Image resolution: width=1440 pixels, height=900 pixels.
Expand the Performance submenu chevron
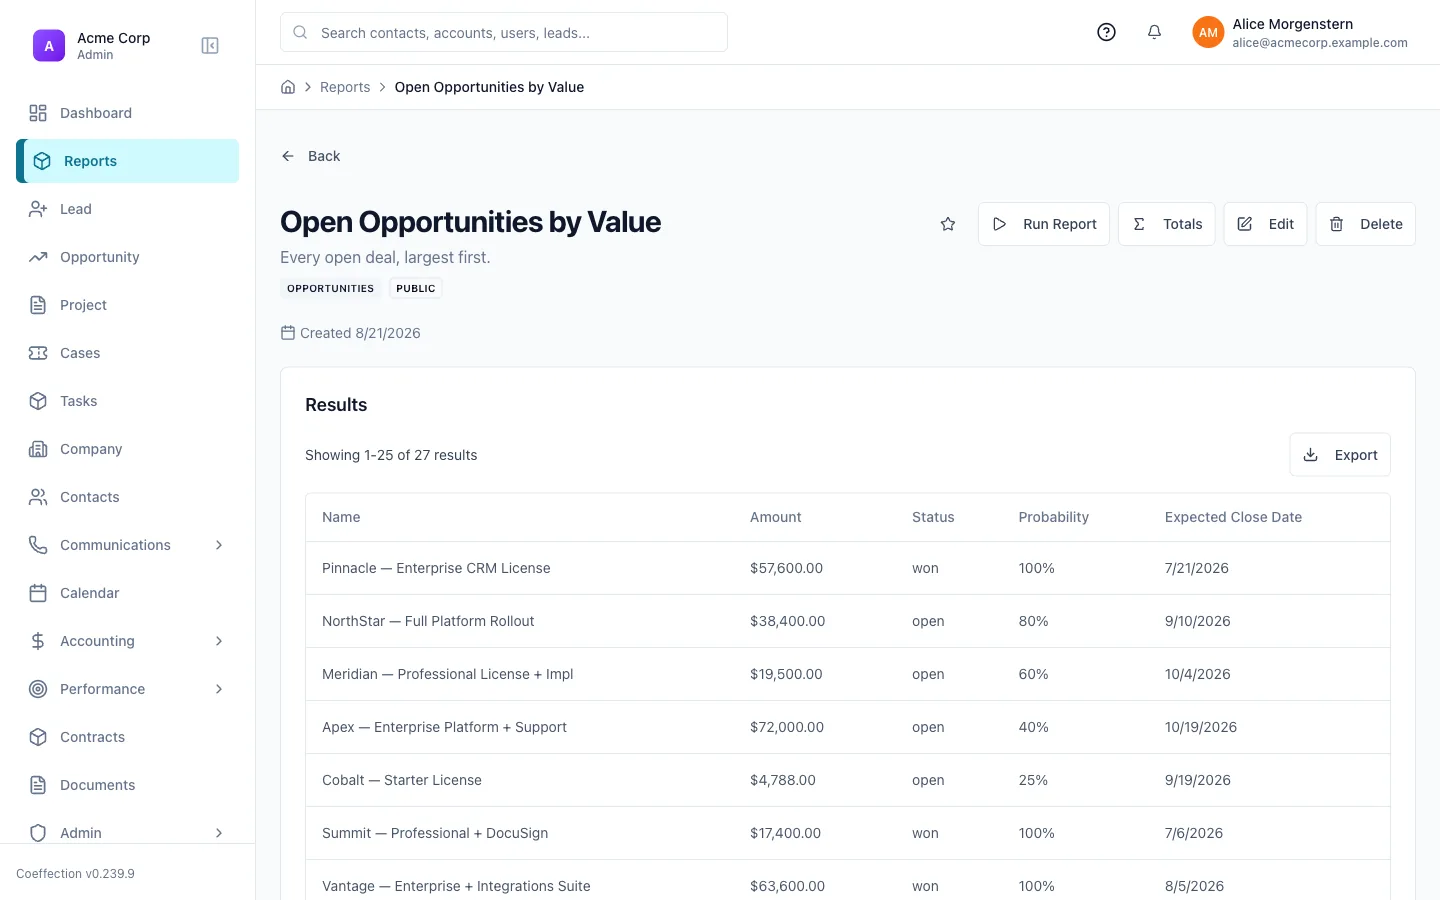point(219,689)
